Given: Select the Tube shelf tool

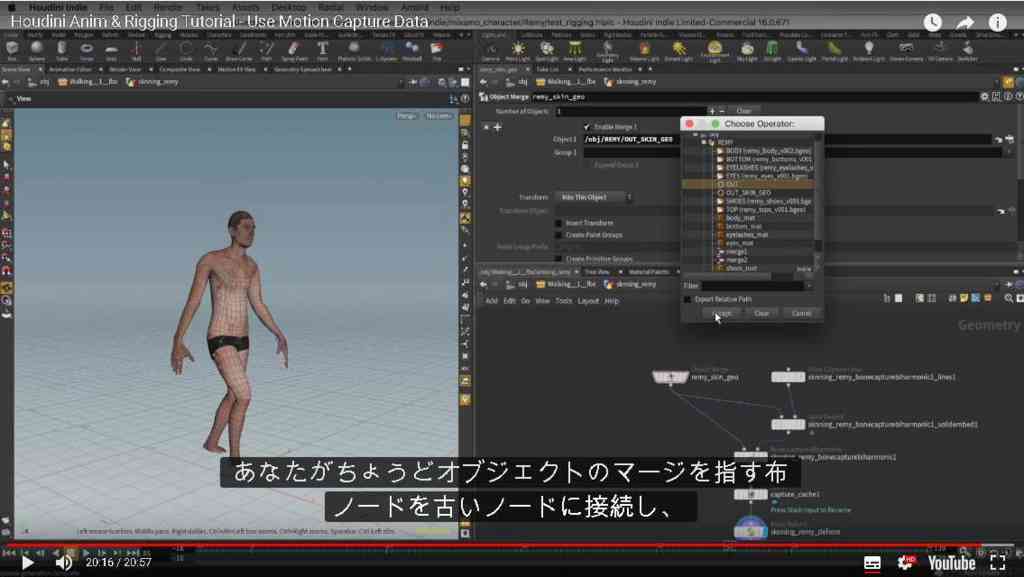Looking at the screenshot, I should coord(61,50).
